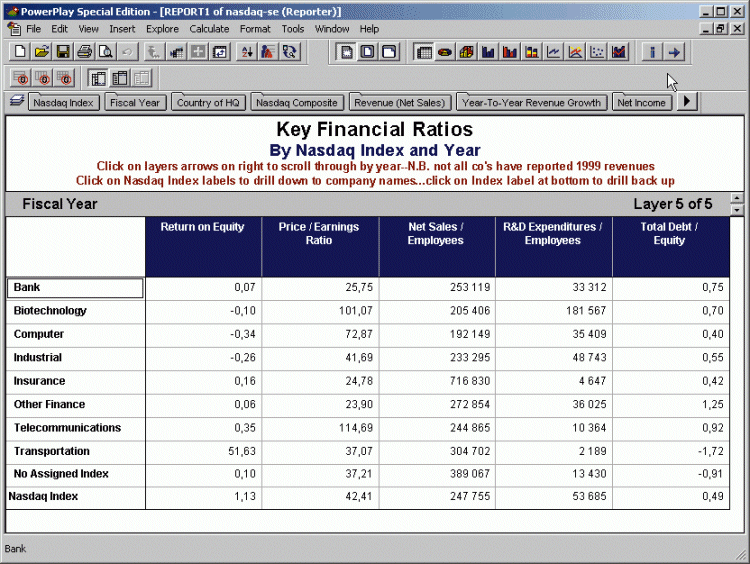
Task: Go to previous layer with the up arrow
Action: click(737, 198)
